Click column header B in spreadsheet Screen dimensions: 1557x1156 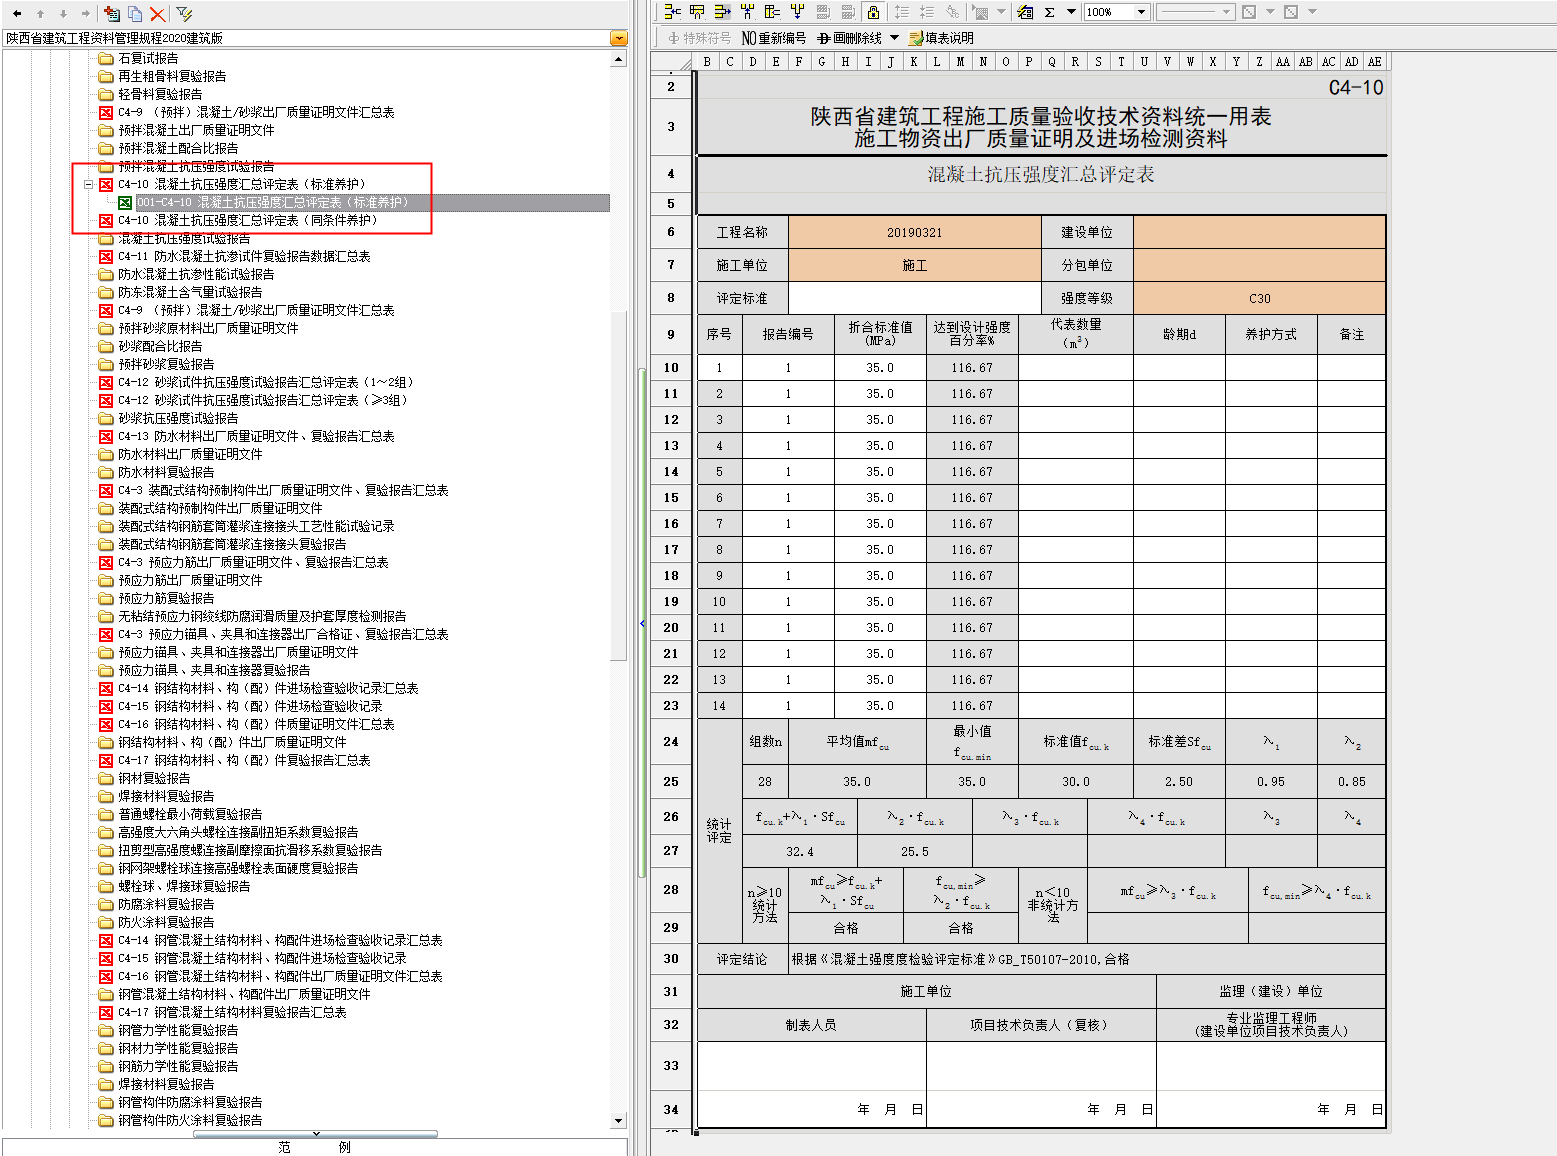(x=707, y=62)
